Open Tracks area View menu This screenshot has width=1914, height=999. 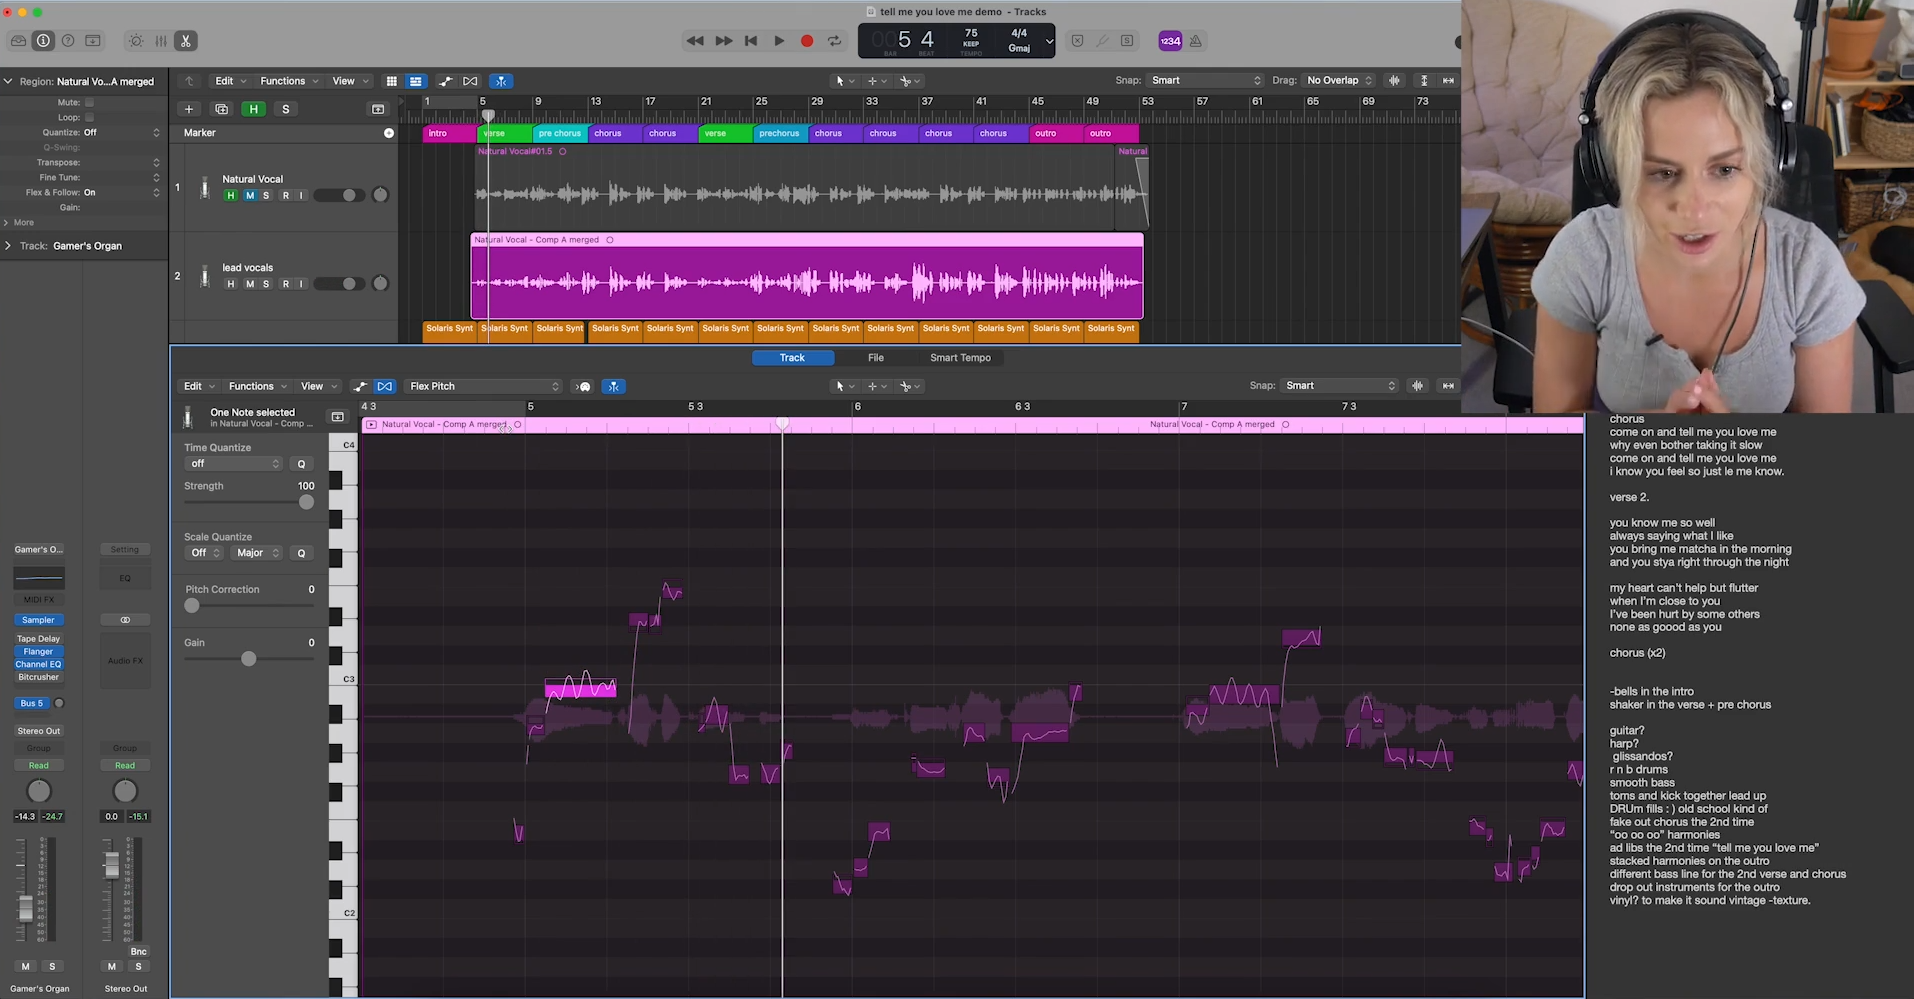coord(350,81)
